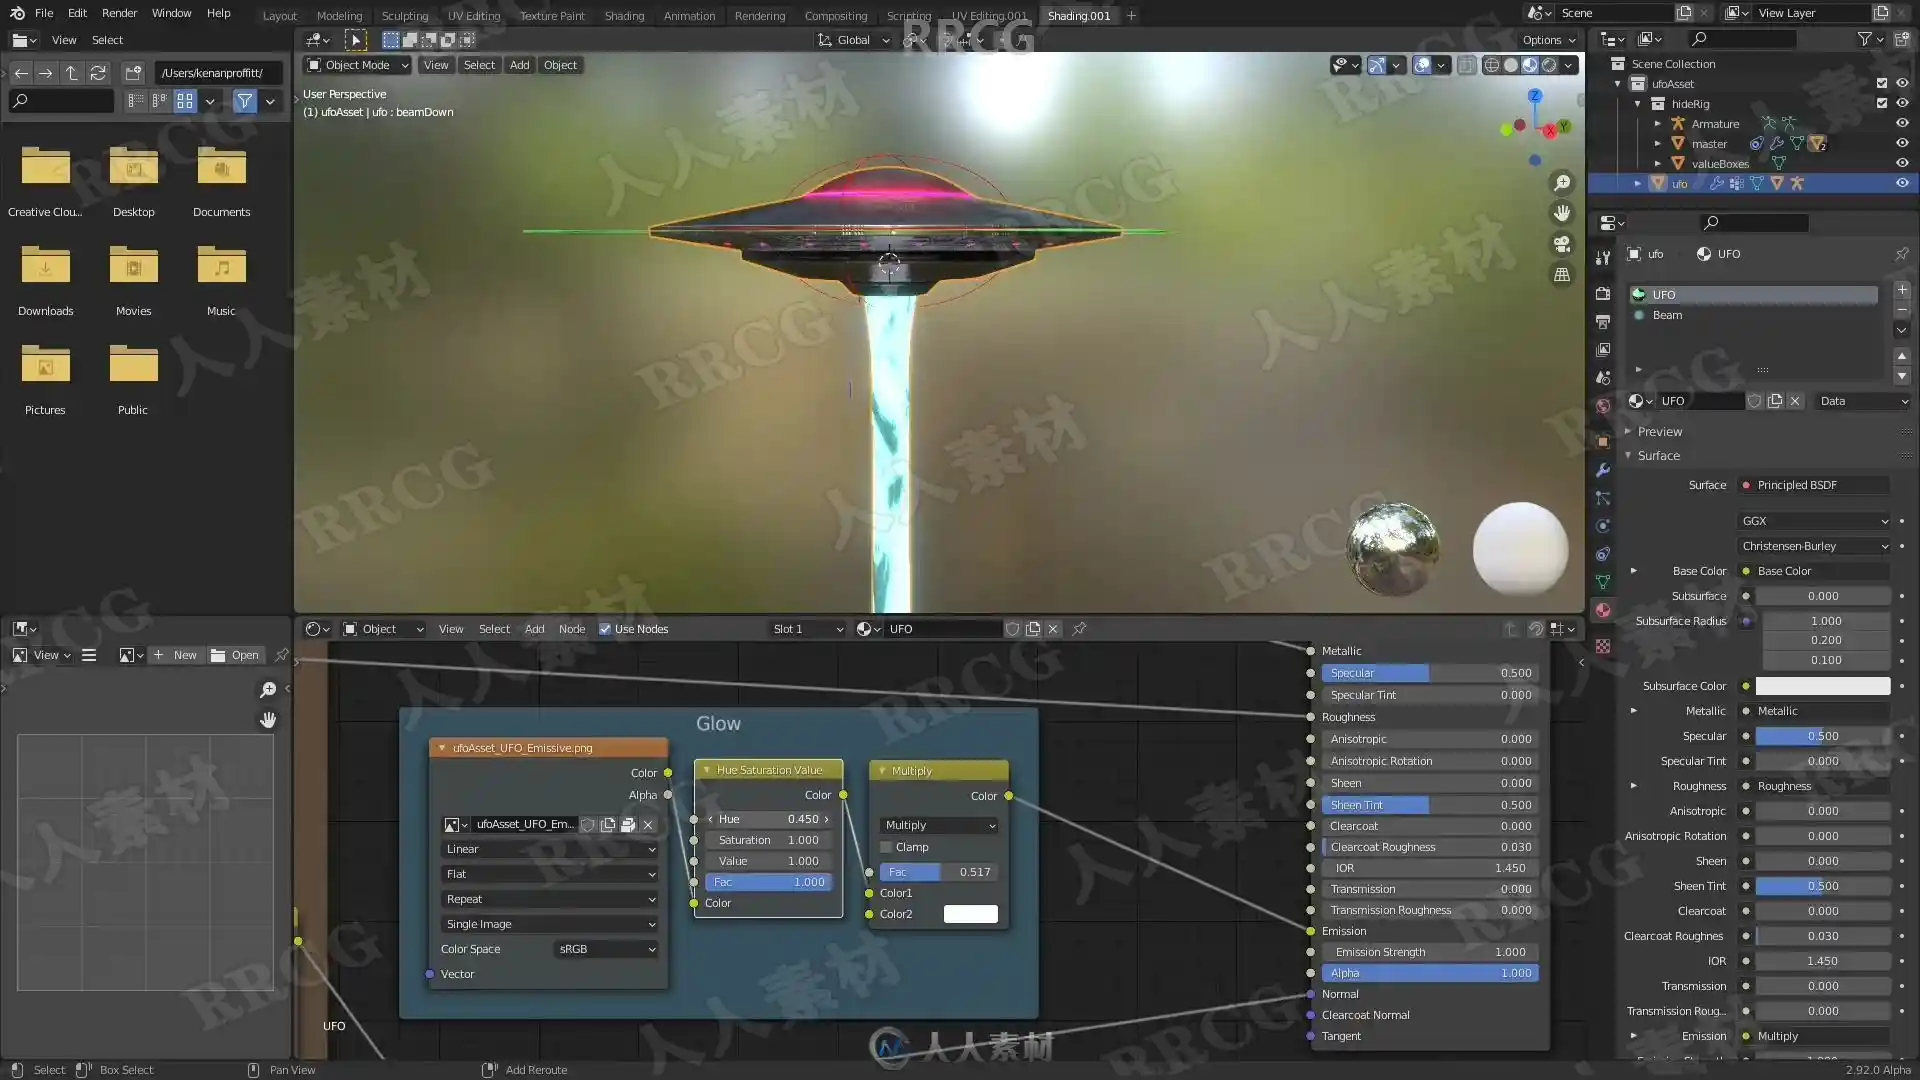Click the New image button
The height and width of the screenshot is (1080, 1920).
[176, 655]
